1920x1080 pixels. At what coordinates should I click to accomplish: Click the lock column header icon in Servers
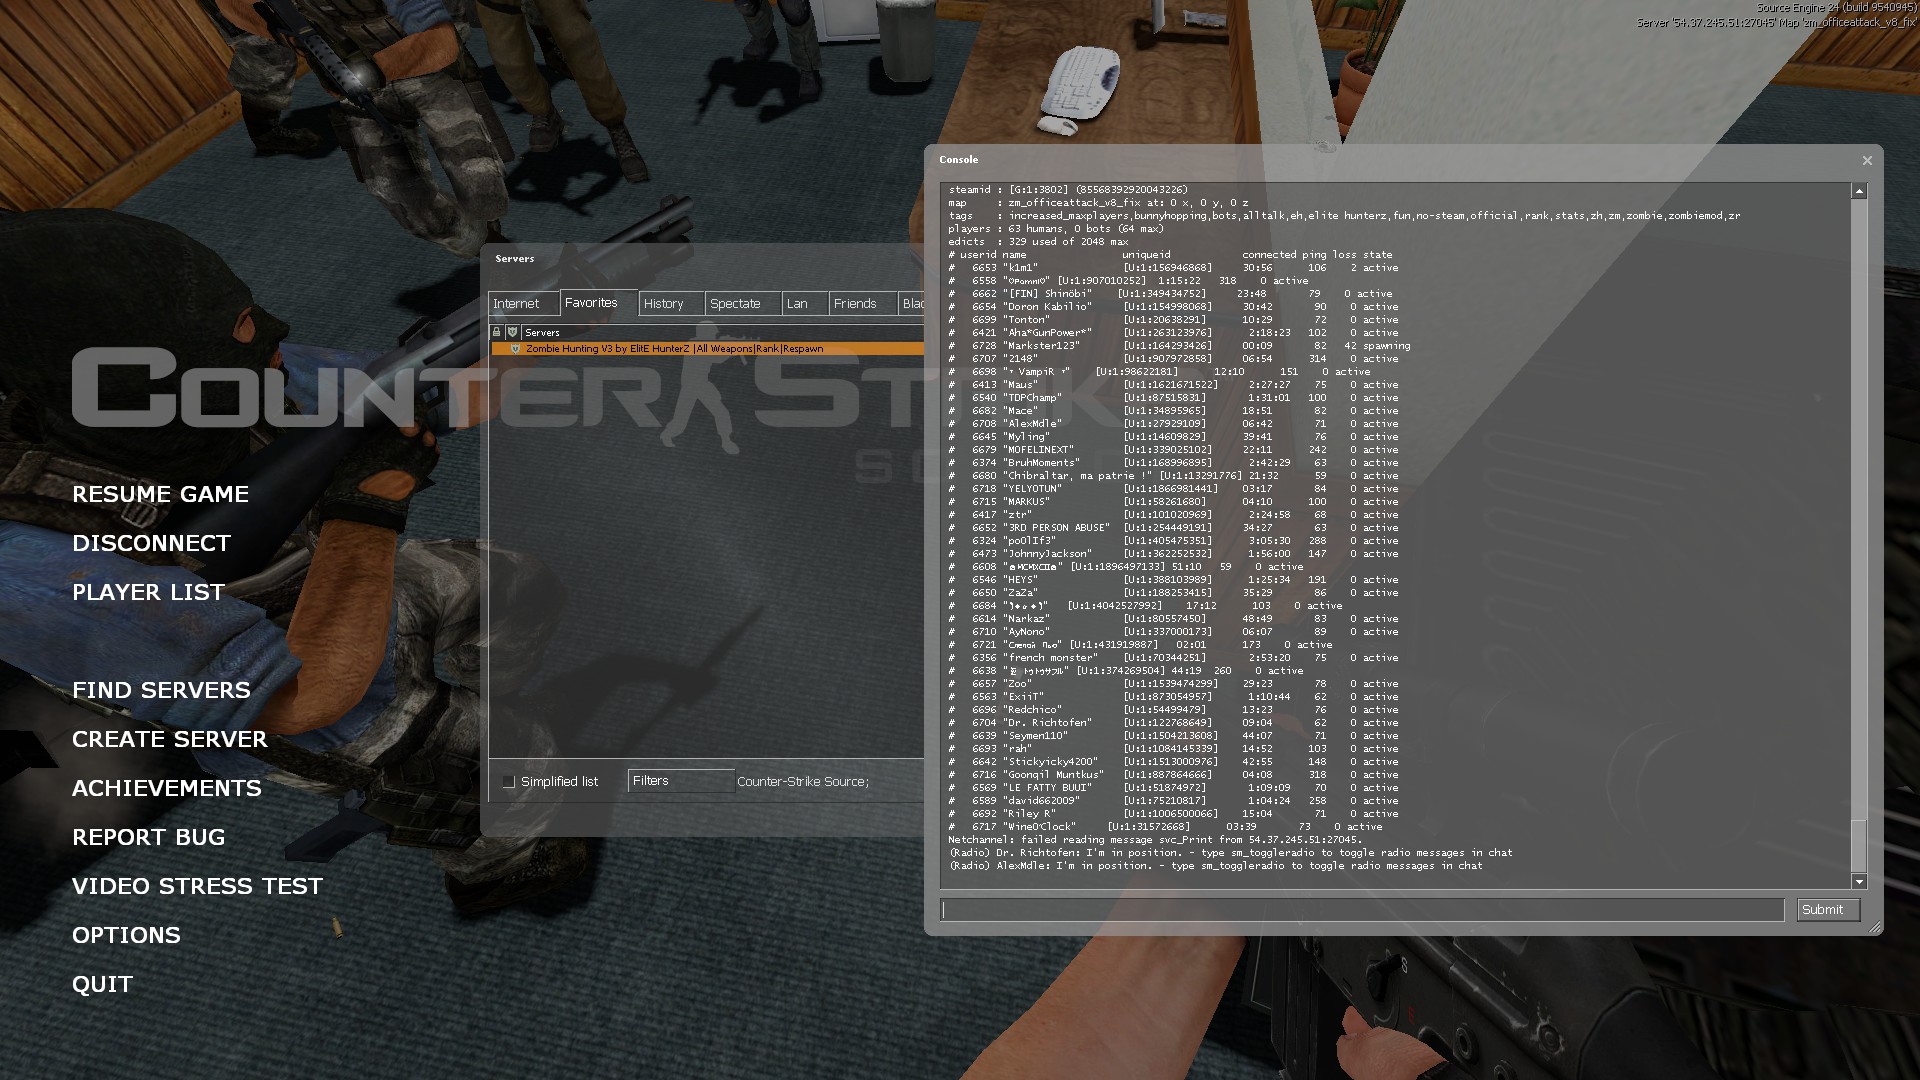click(x=496, y=332)
